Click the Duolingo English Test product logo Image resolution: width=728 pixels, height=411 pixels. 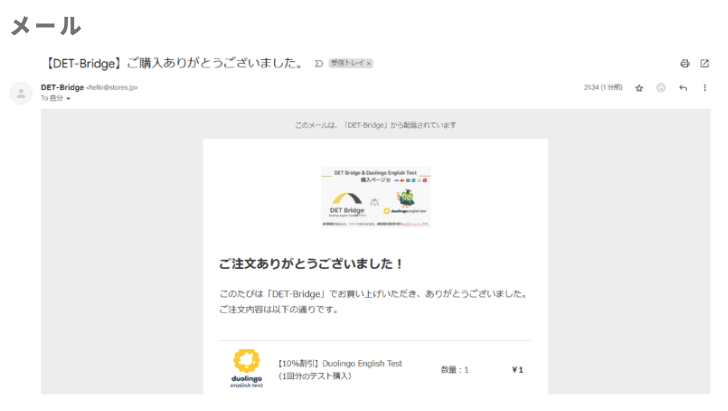tap(247, 368)
